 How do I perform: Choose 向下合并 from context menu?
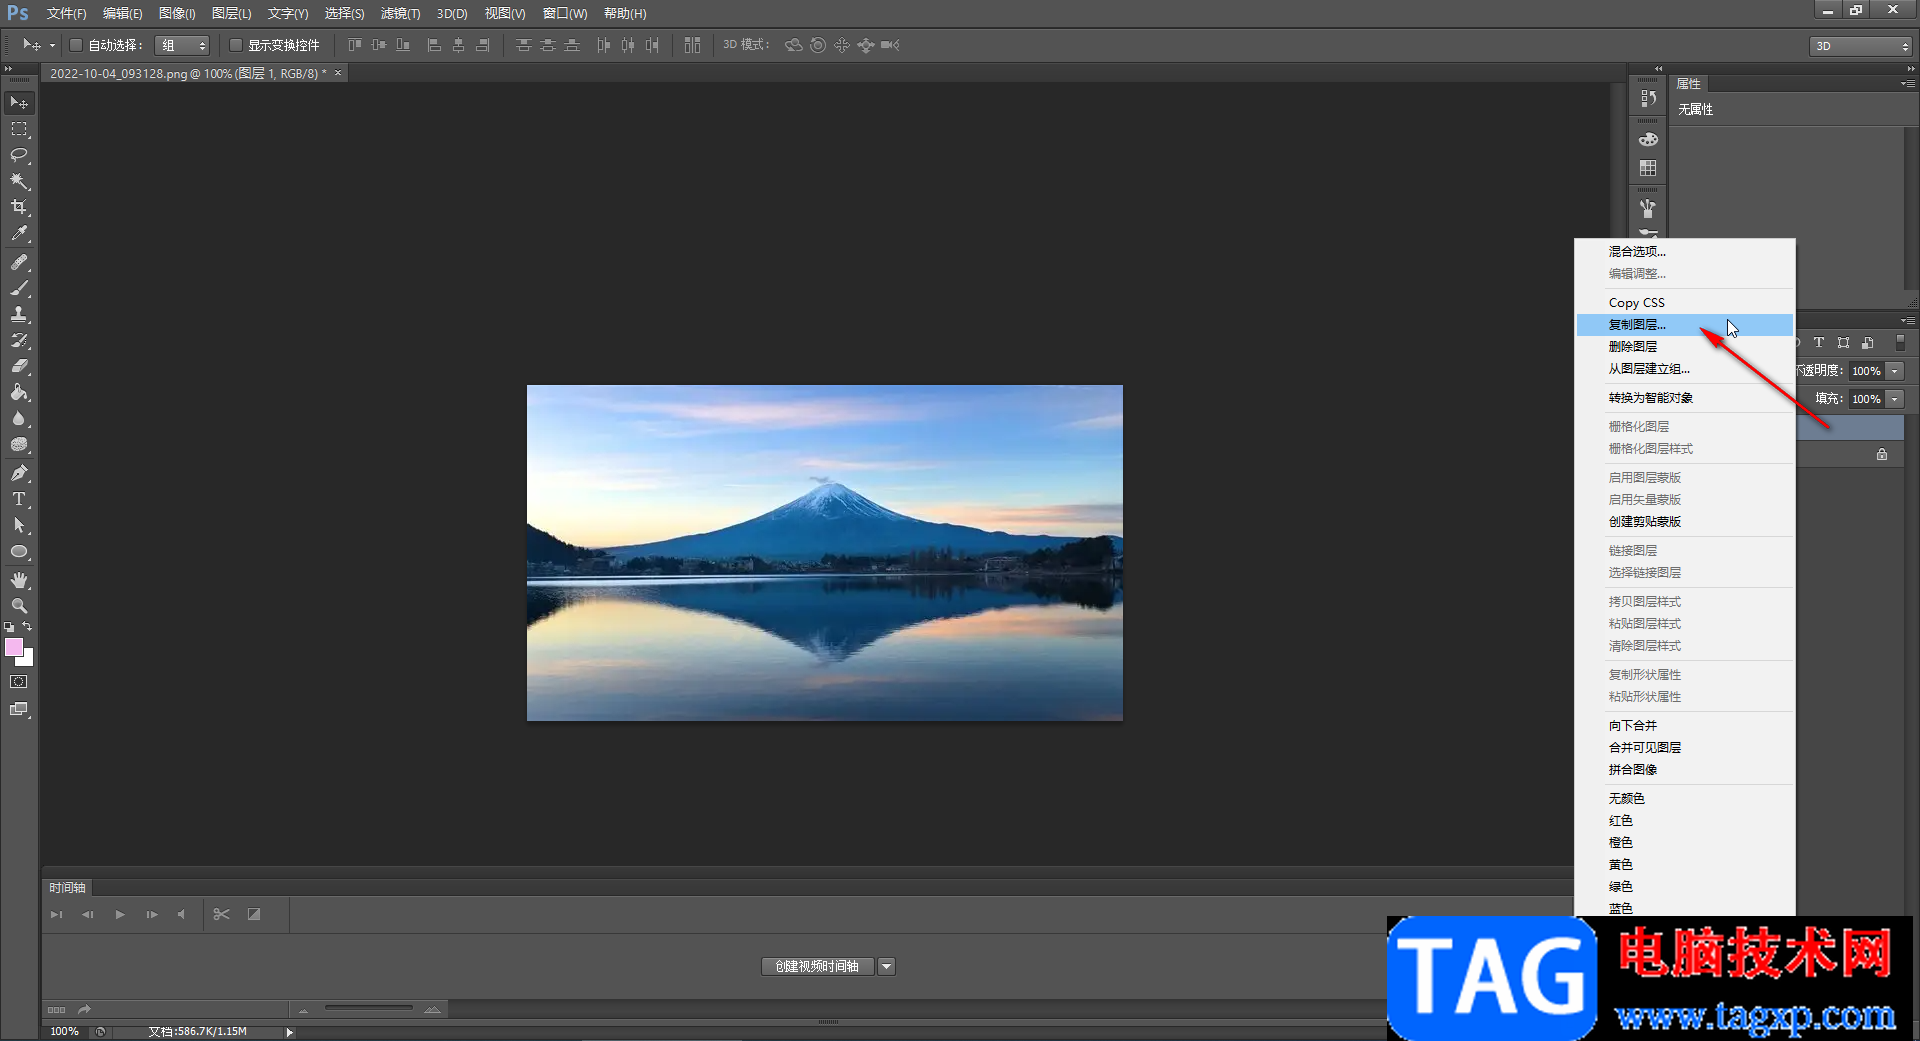1685,726
